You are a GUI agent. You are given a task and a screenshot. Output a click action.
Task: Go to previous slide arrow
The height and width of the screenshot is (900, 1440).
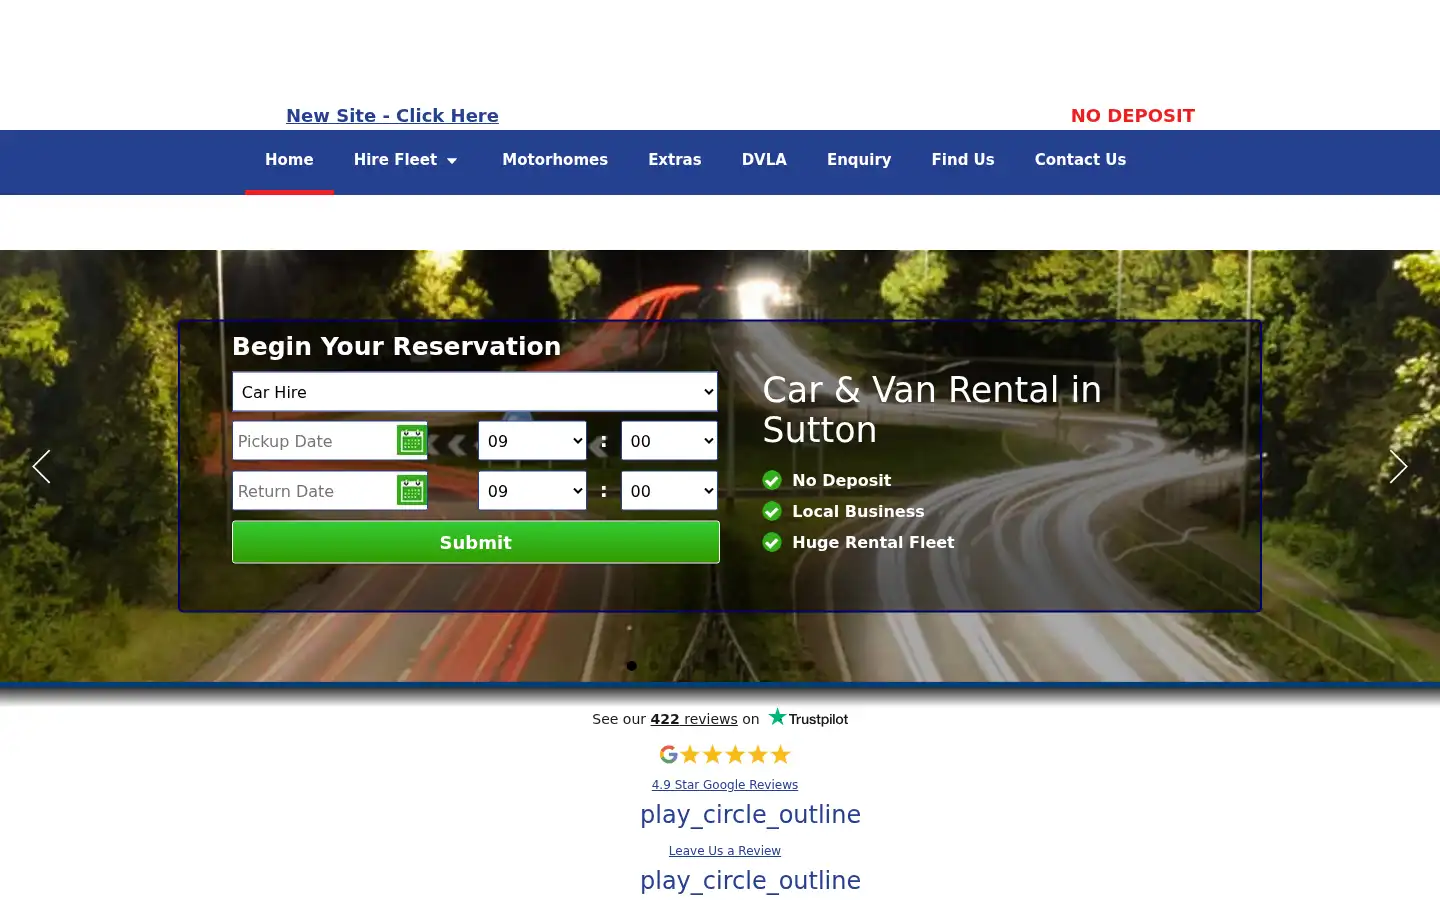(41, 466)
